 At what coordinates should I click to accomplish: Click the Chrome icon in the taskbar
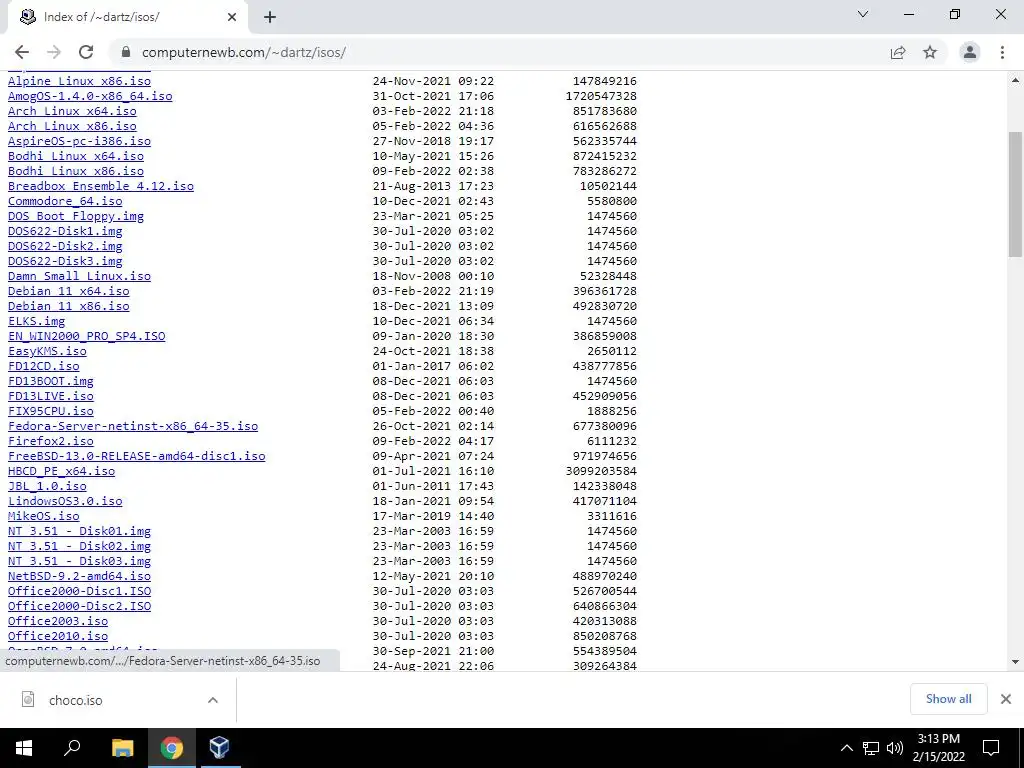(172, 748)
